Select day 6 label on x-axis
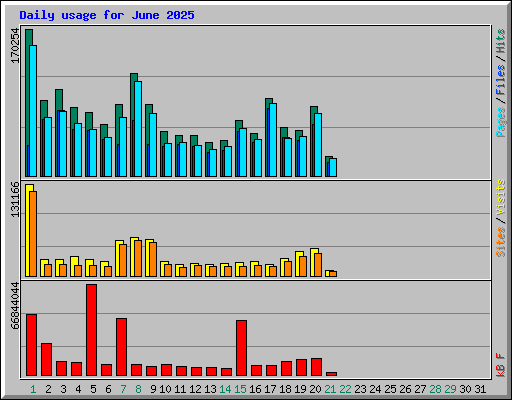 (108, 389)
